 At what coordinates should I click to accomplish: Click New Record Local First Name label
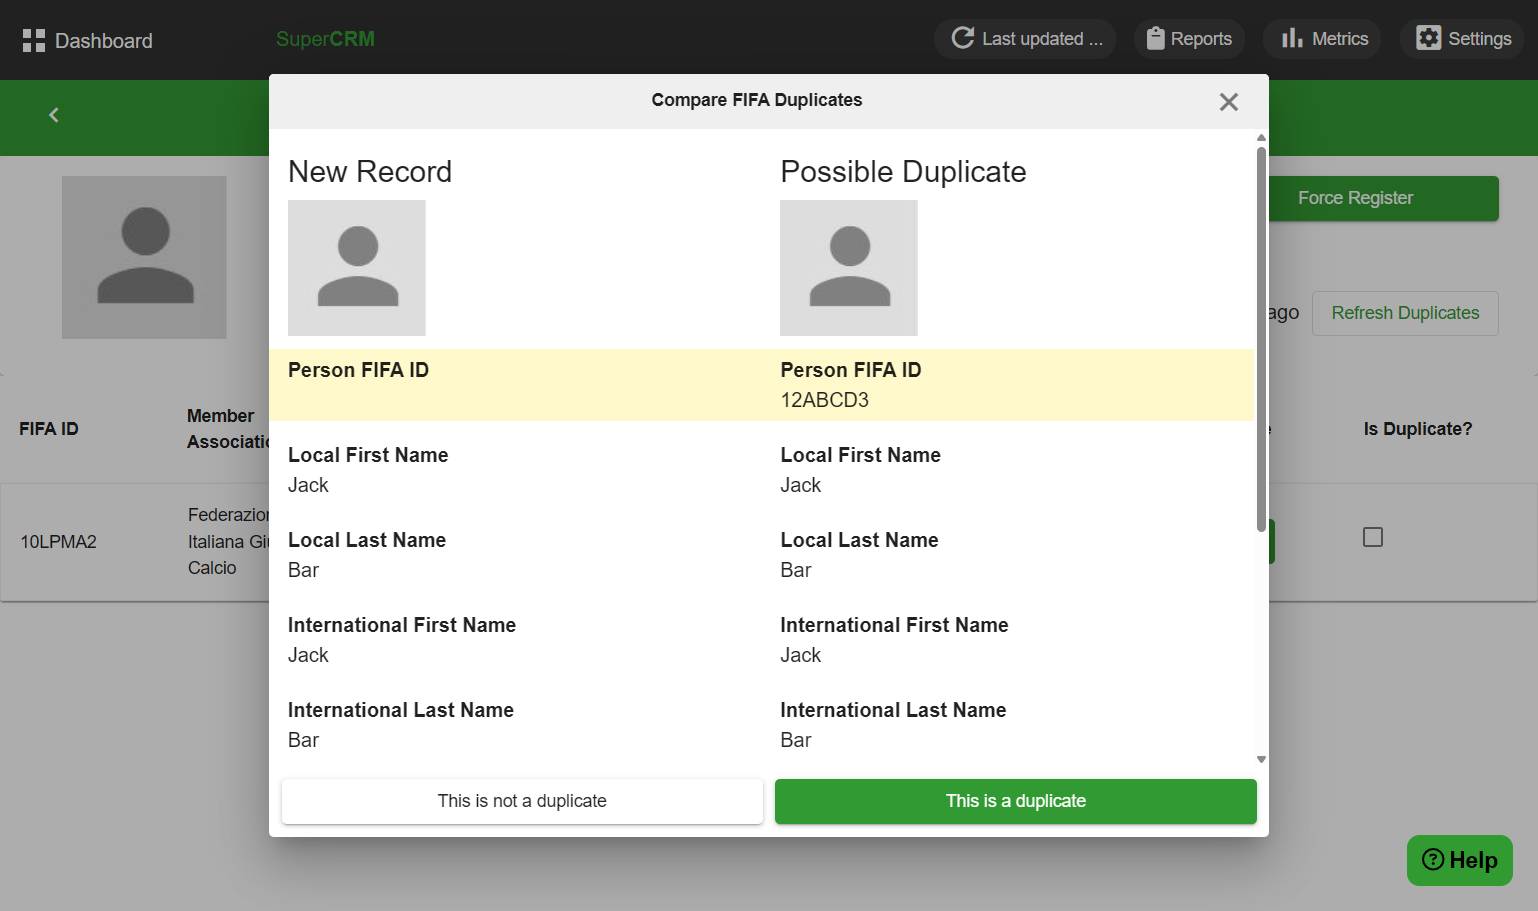(368, 455)
